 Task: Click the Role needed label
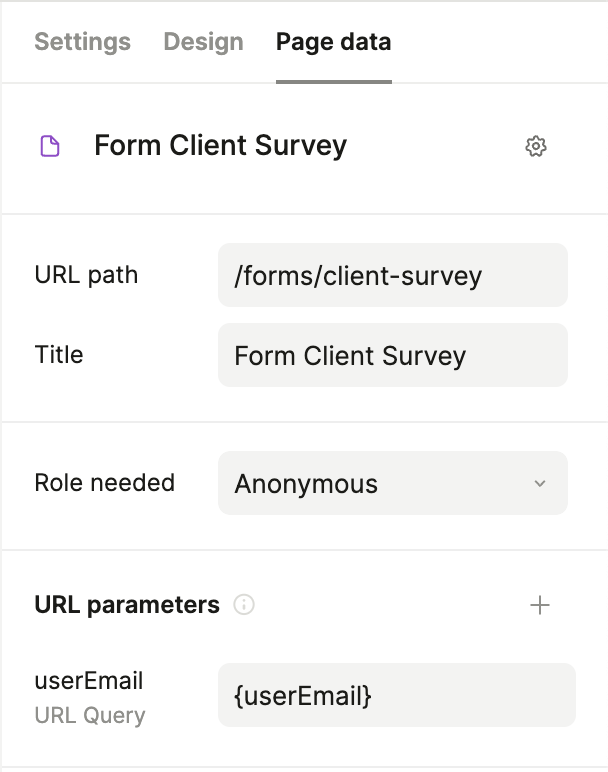(104, 483)
